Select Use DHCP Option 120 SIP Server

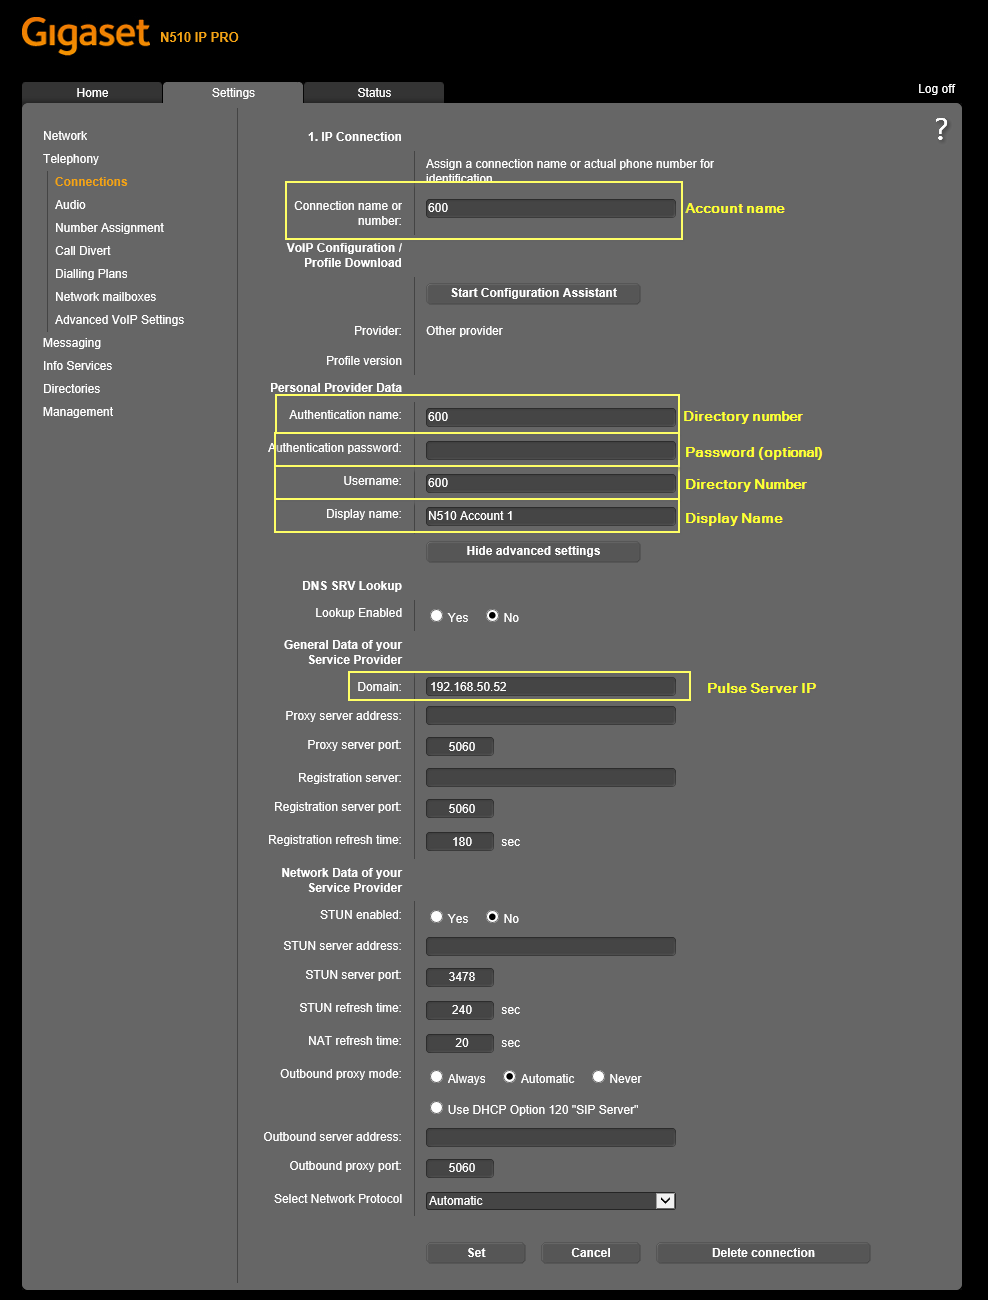click(x=436, y=1107)
